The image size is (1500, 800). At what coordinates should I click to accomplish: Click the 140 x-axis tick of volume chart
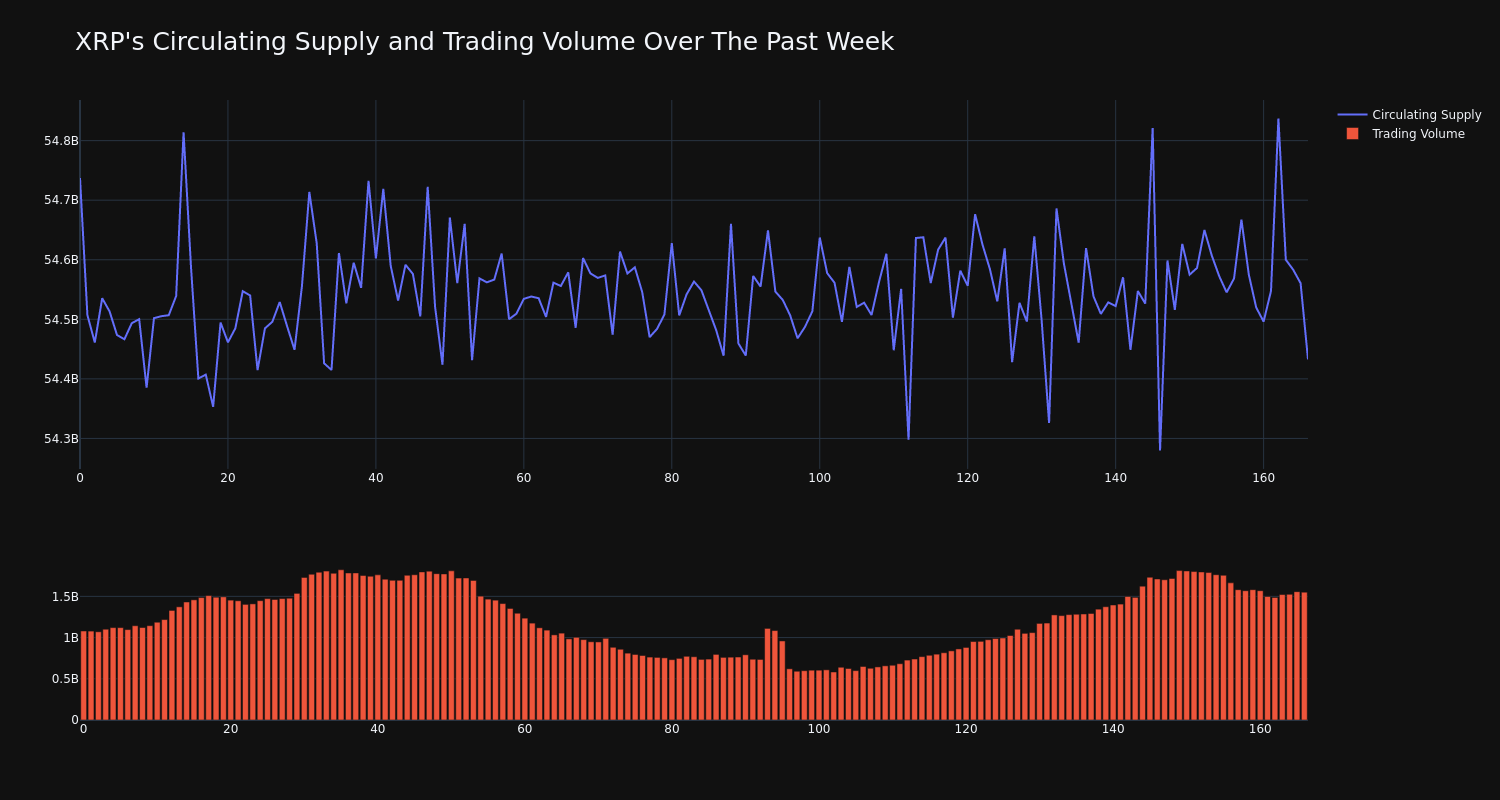1113,729
